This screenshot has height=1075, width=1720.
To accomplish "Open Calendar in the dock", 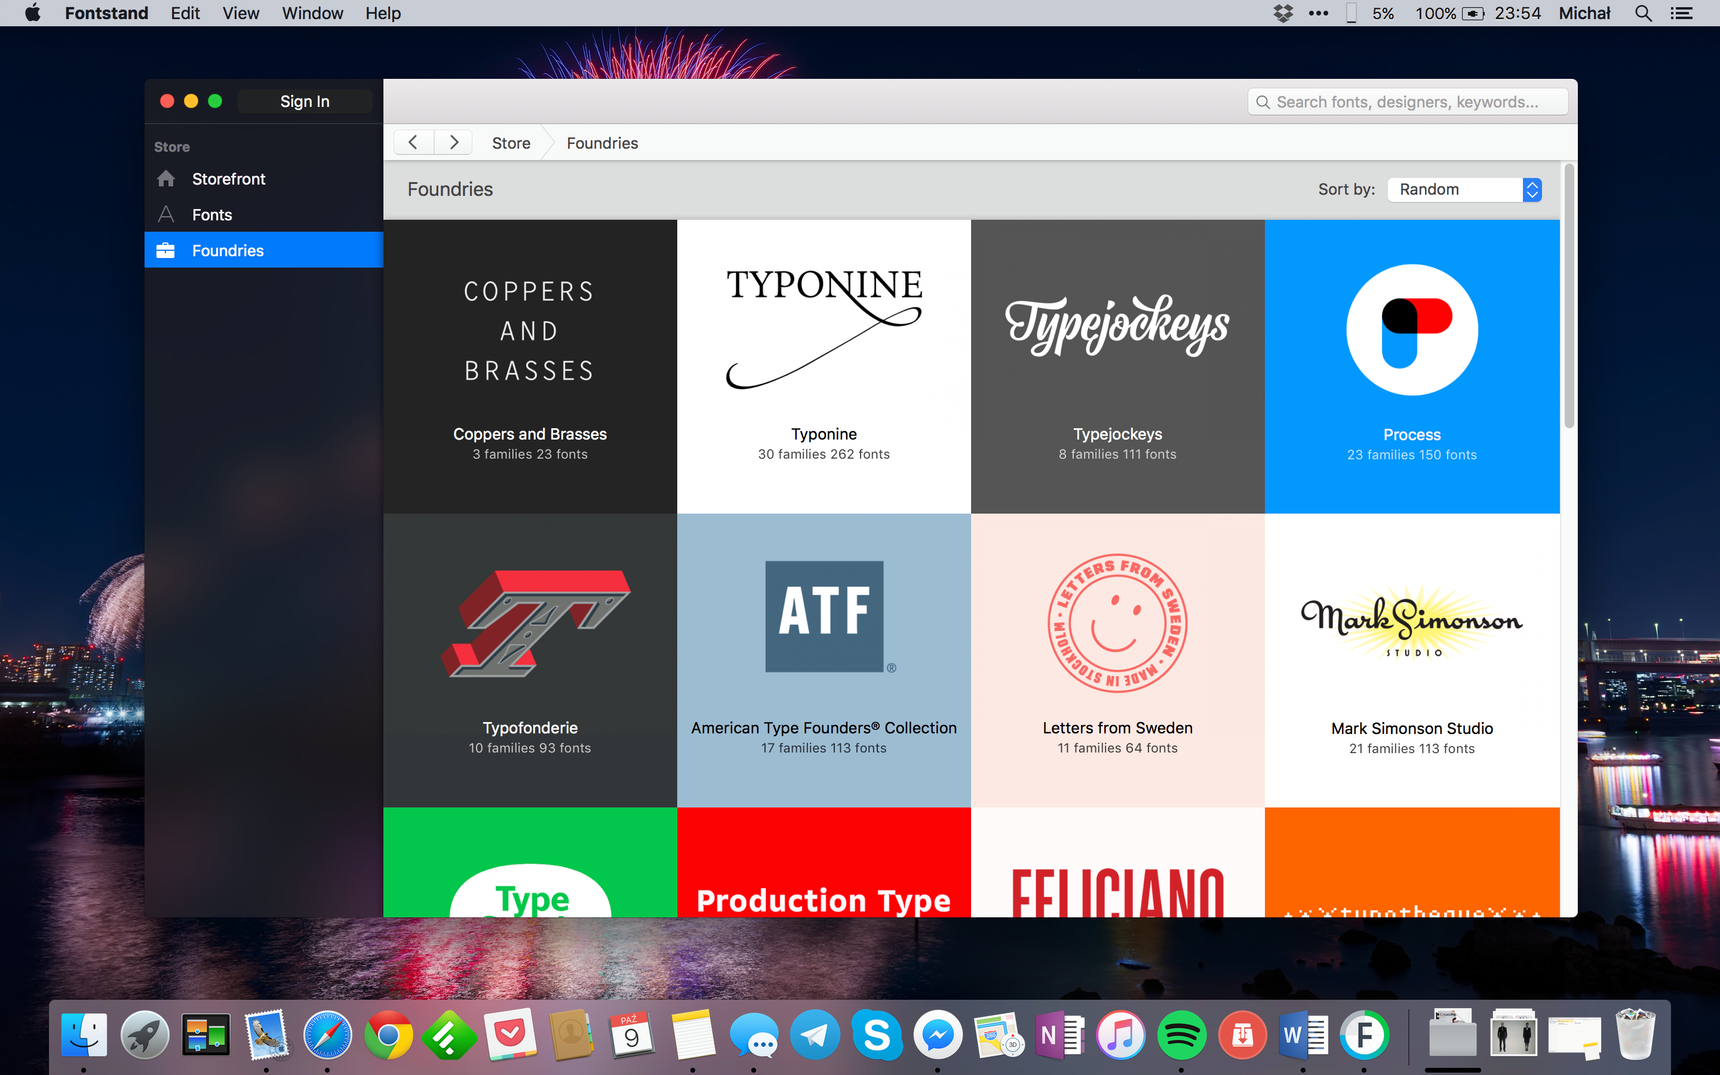I will coord(632,1035).
